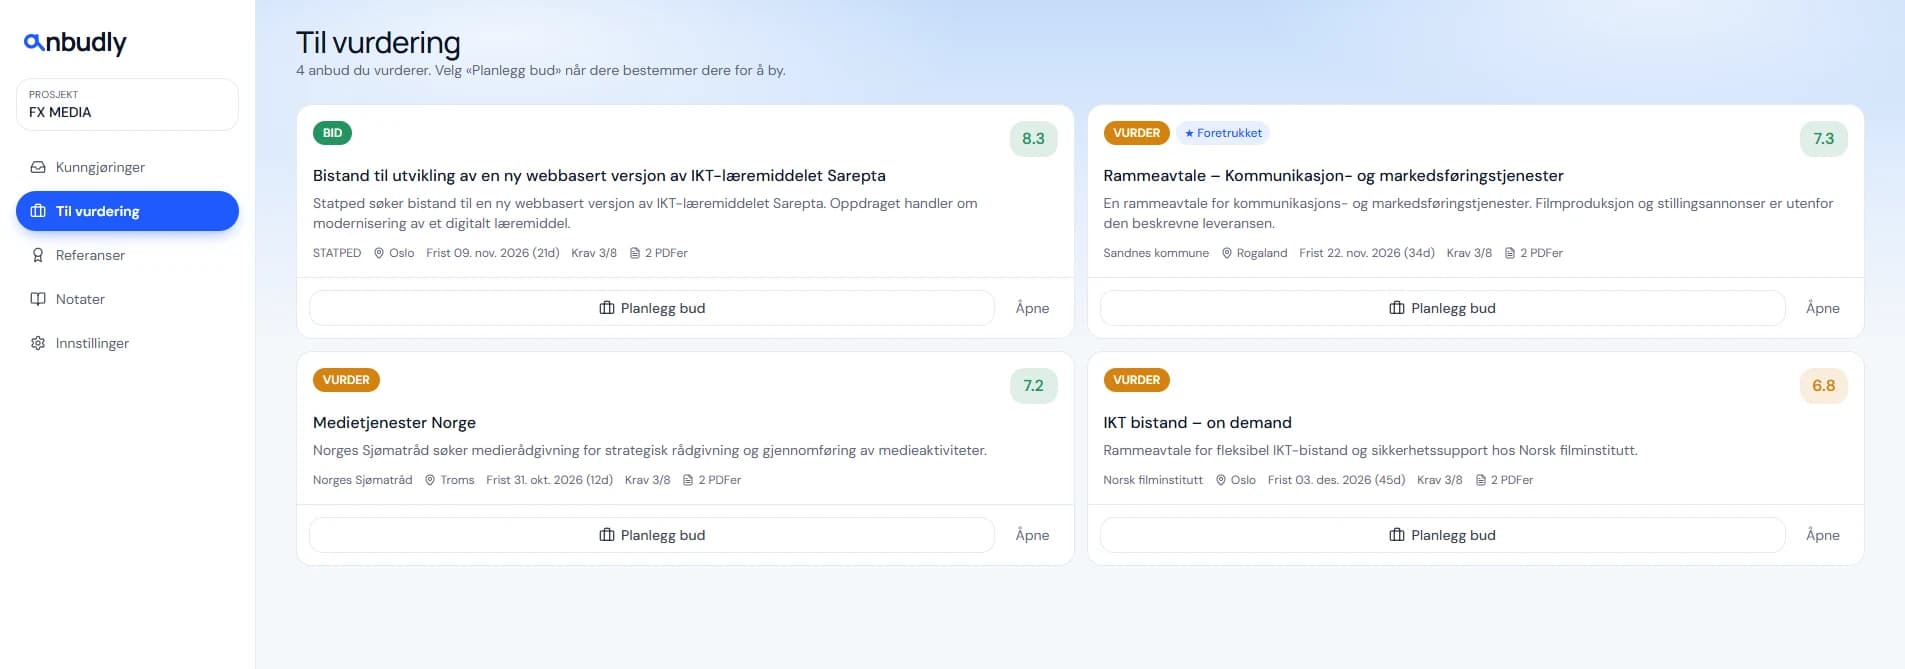Planlegg bud for Sarepta IKT-læremiddel tender
Image resolution: width=1905 pixels, height=669 pixels.
652,308
